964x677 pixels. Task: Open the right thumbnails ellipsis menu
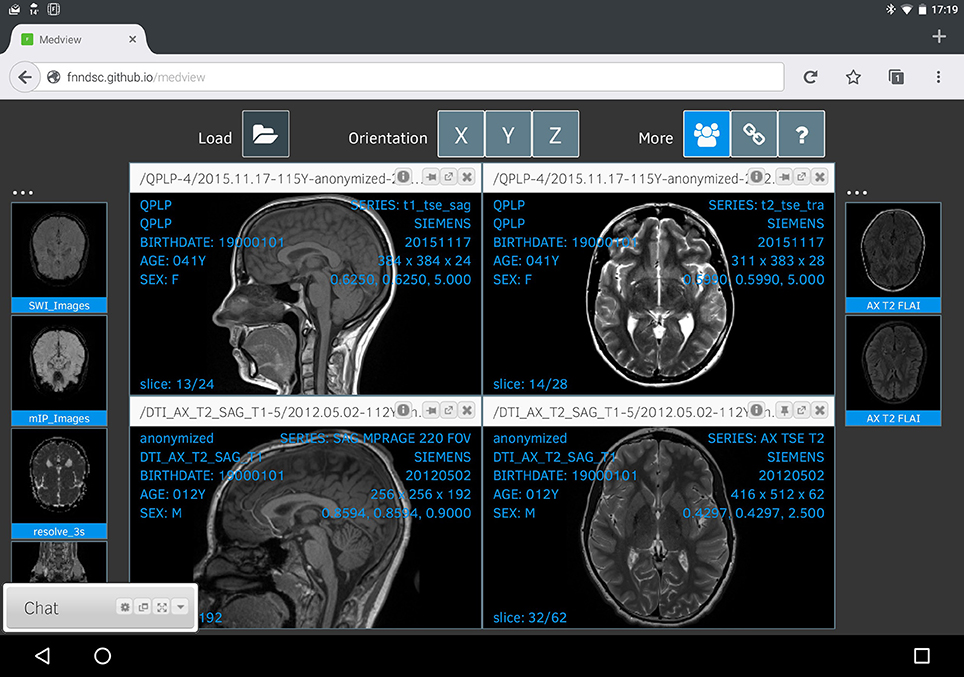856,192
